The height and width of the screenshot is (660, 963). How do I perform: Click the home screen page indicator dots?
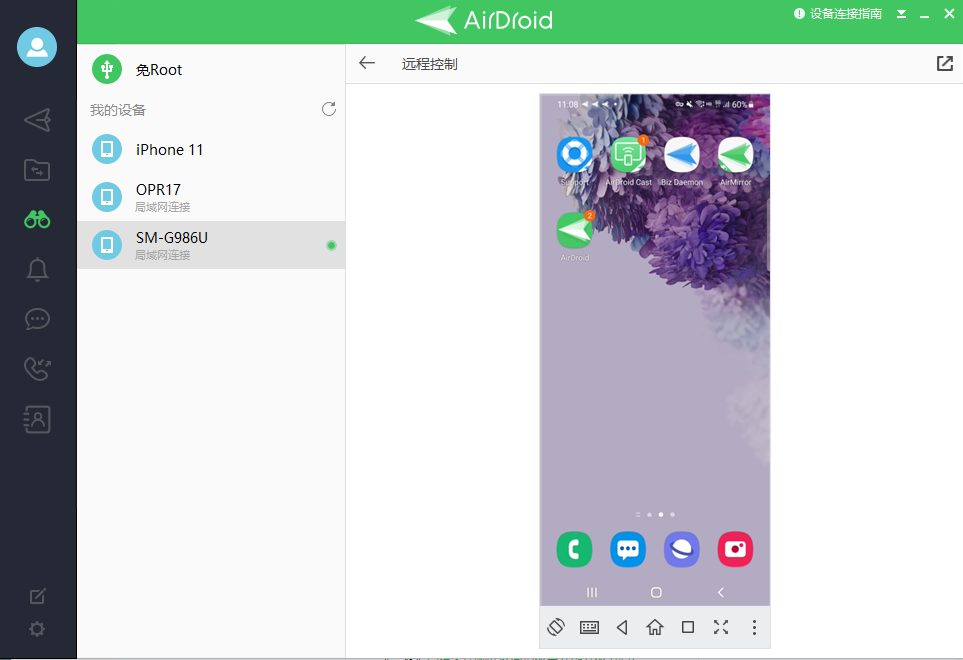655,514
